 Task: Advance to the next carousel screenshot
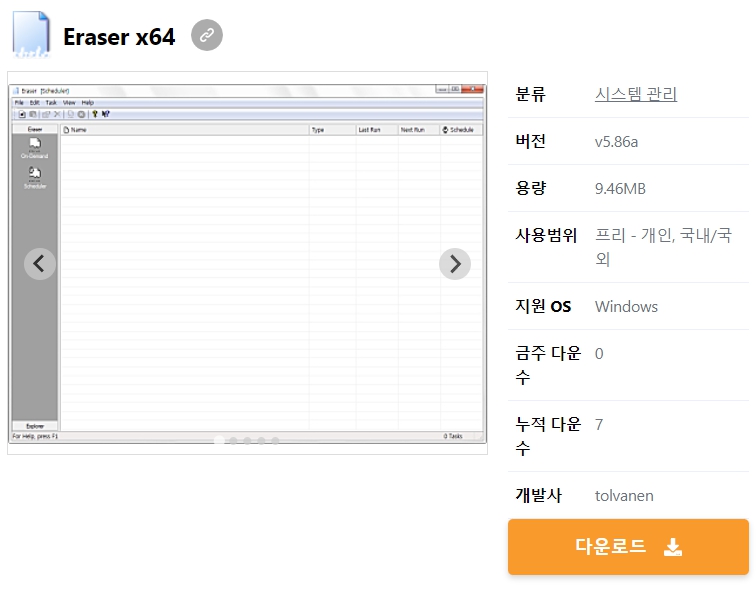click(455, 264)
